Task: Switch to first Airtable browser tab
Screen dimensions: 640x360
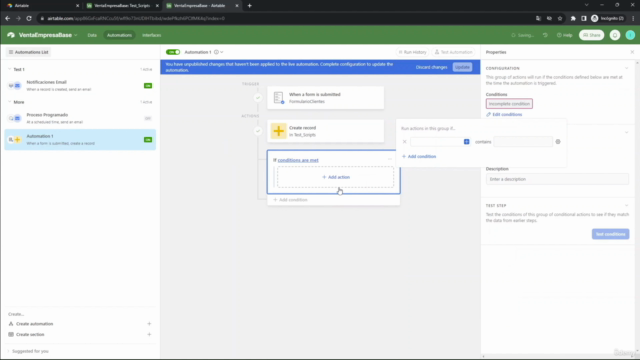Action: pyautogui.click(x=42, y=6)
